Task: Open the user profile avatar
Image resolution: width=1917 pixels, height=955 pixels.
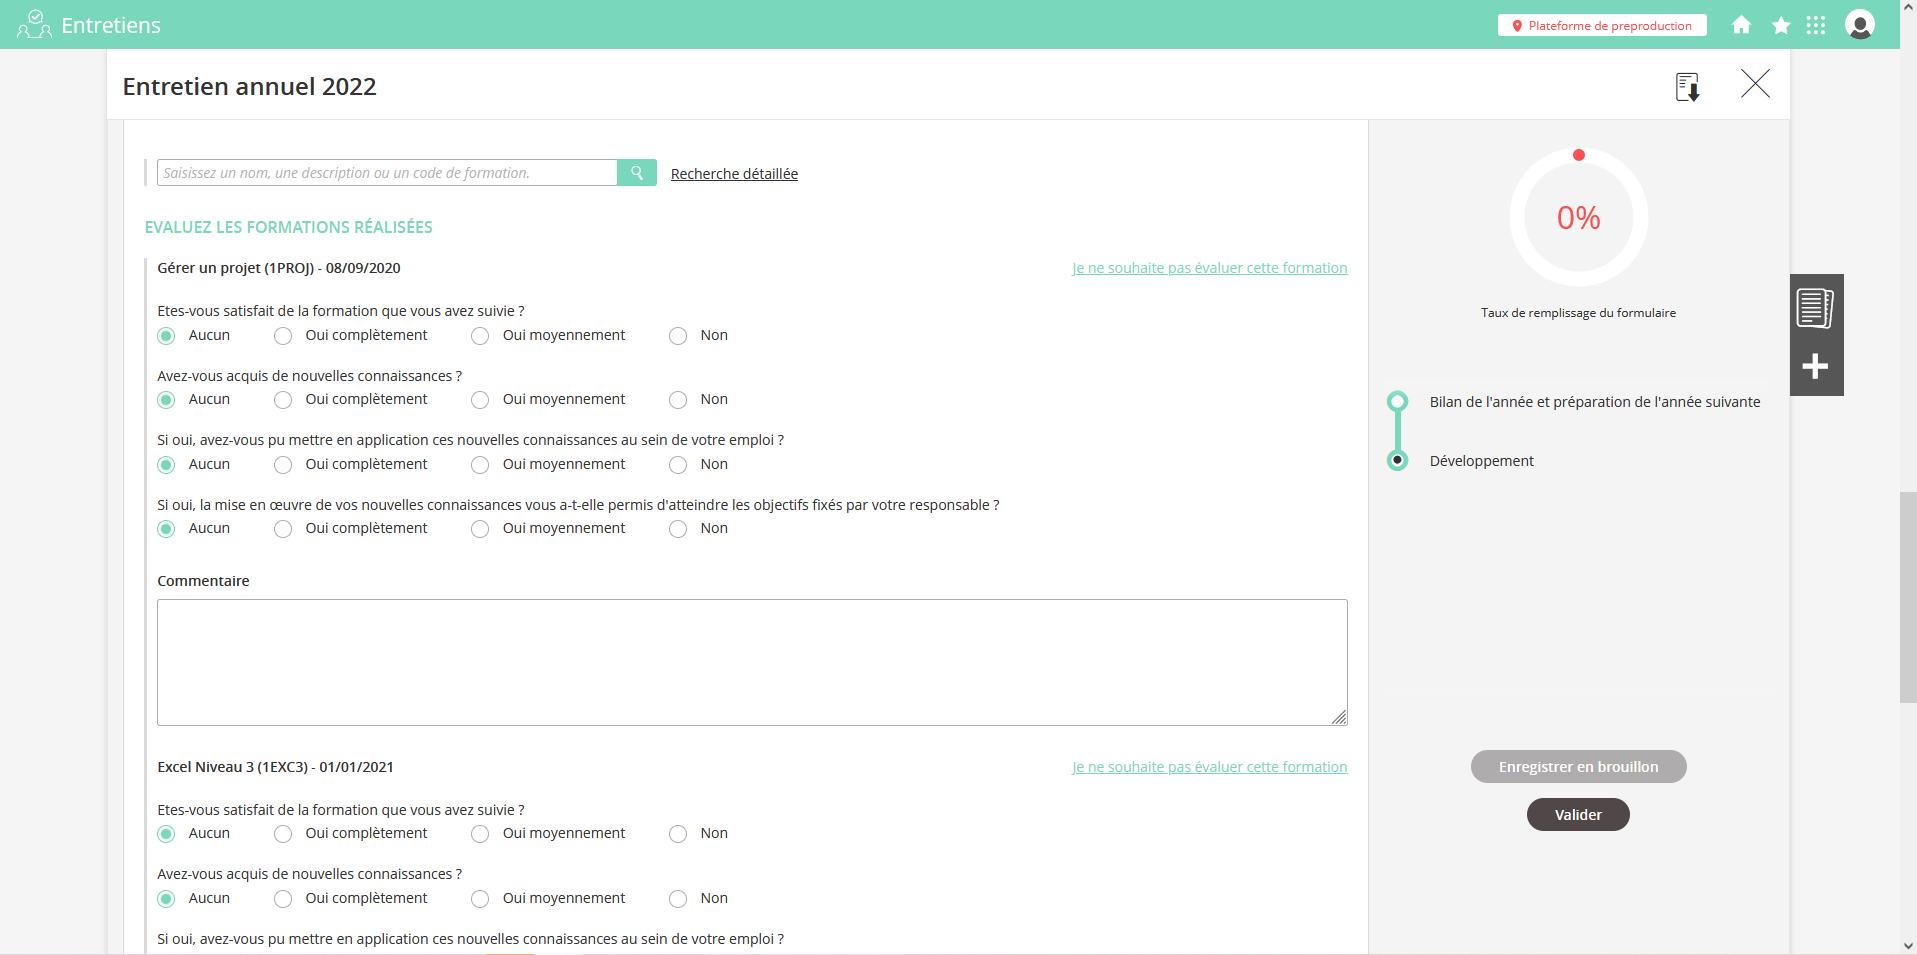Action: point(1859,25)
